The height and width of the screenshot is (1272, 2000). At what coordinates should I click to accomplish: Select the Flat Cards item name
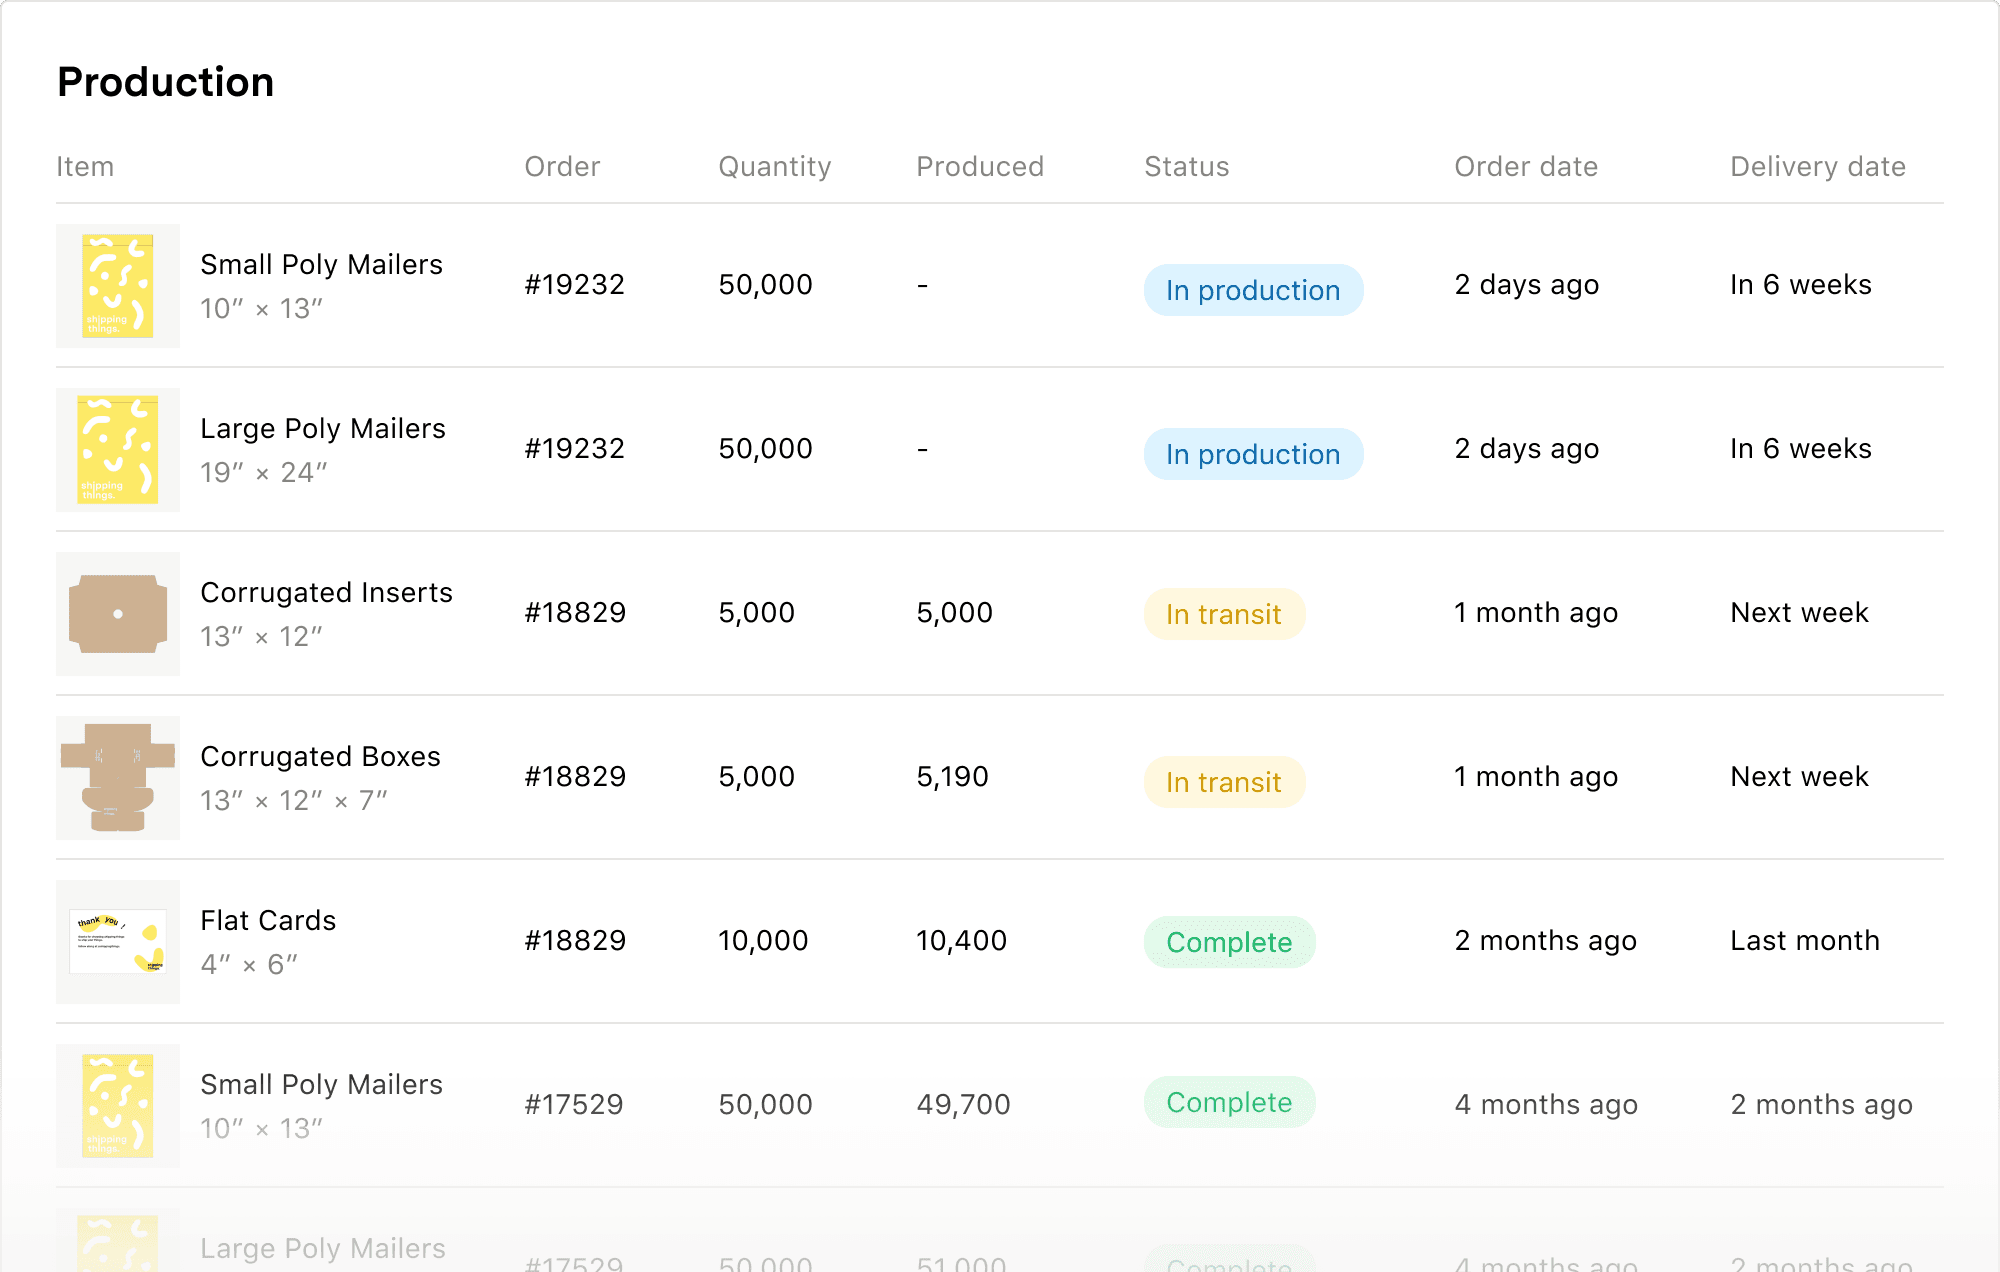(x=268, y=920)
